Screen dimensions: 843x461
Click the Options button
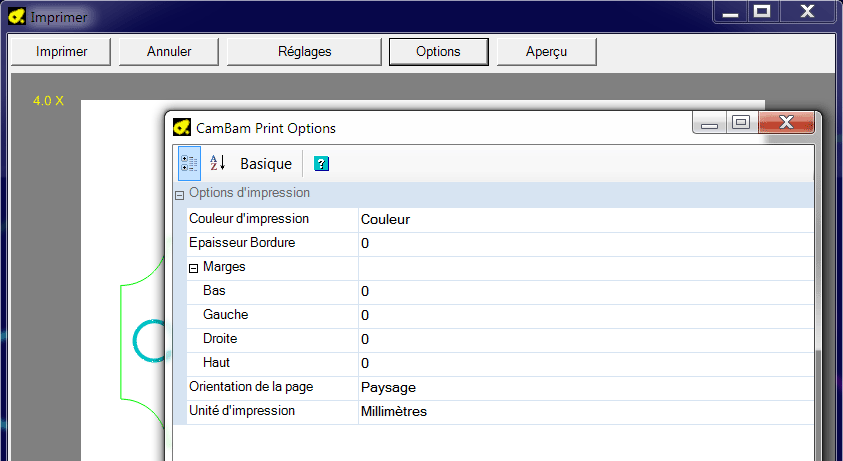click(439, 52)
